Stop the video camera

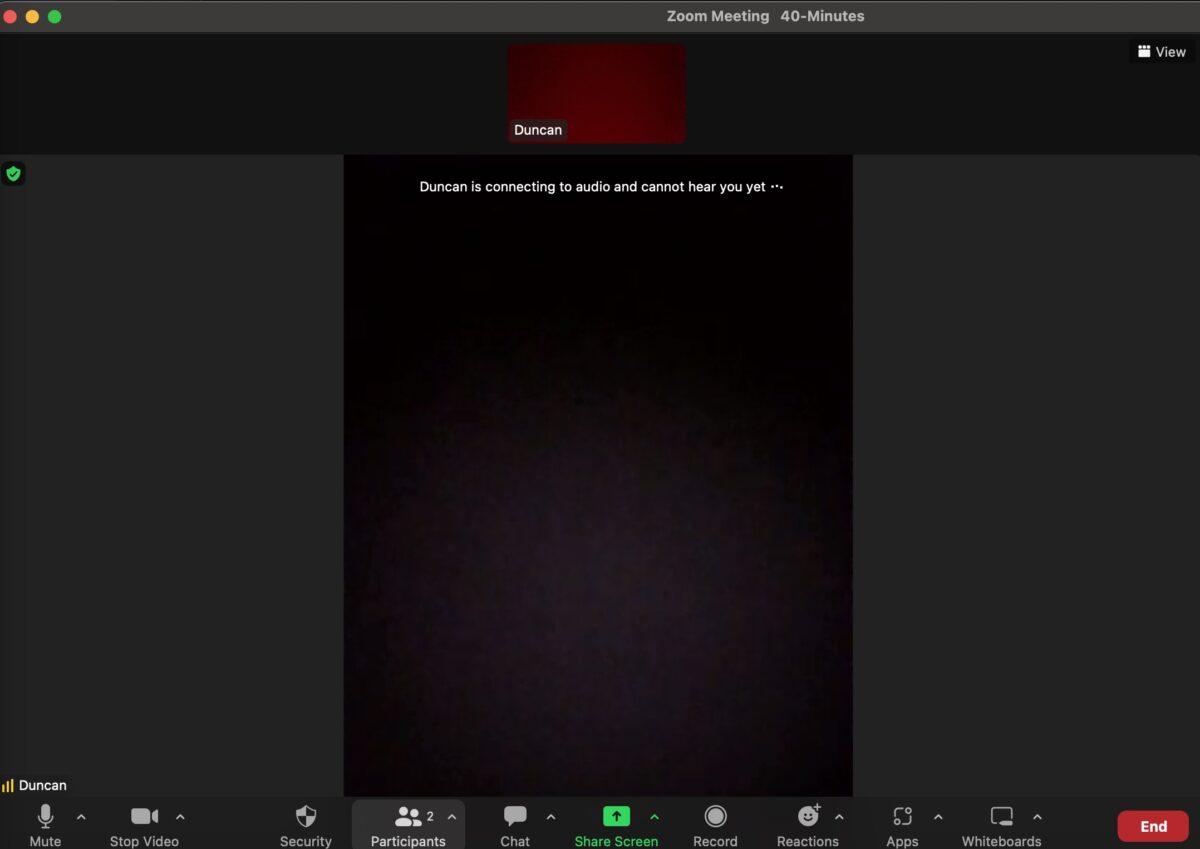pos(144,824)
